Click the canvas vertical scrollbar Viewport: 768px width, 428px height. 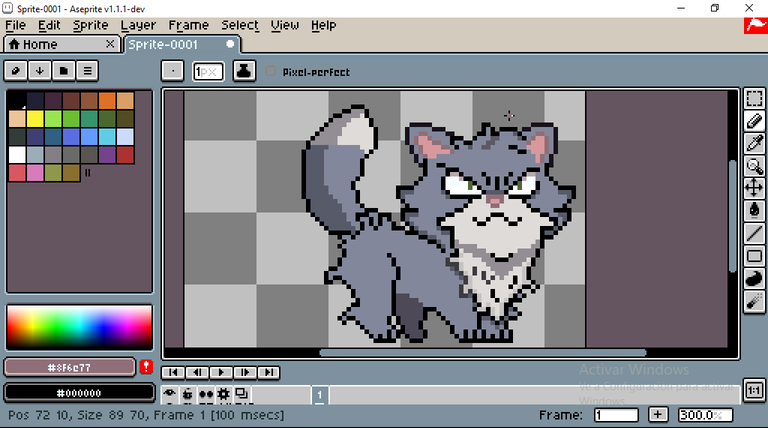pos(732,215)
